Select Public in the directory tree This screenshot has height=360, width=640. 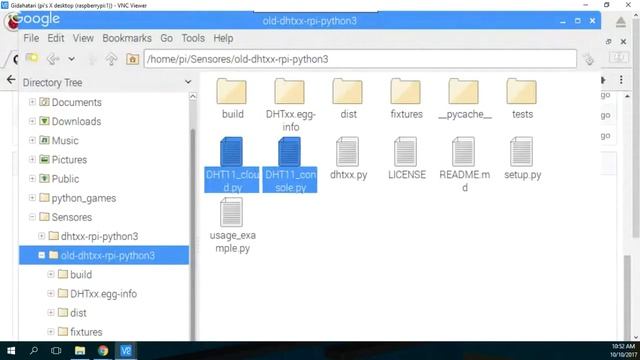click(65, 179)
